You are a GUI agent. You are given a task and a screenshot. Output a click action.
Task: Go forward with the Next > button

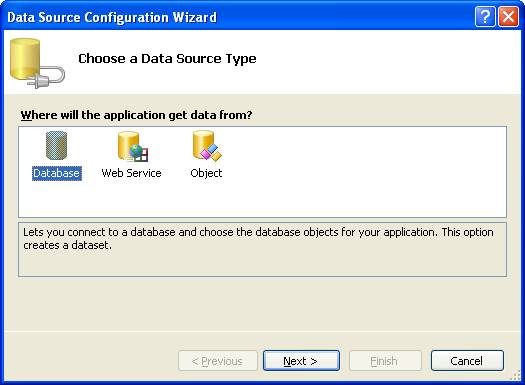301,361
